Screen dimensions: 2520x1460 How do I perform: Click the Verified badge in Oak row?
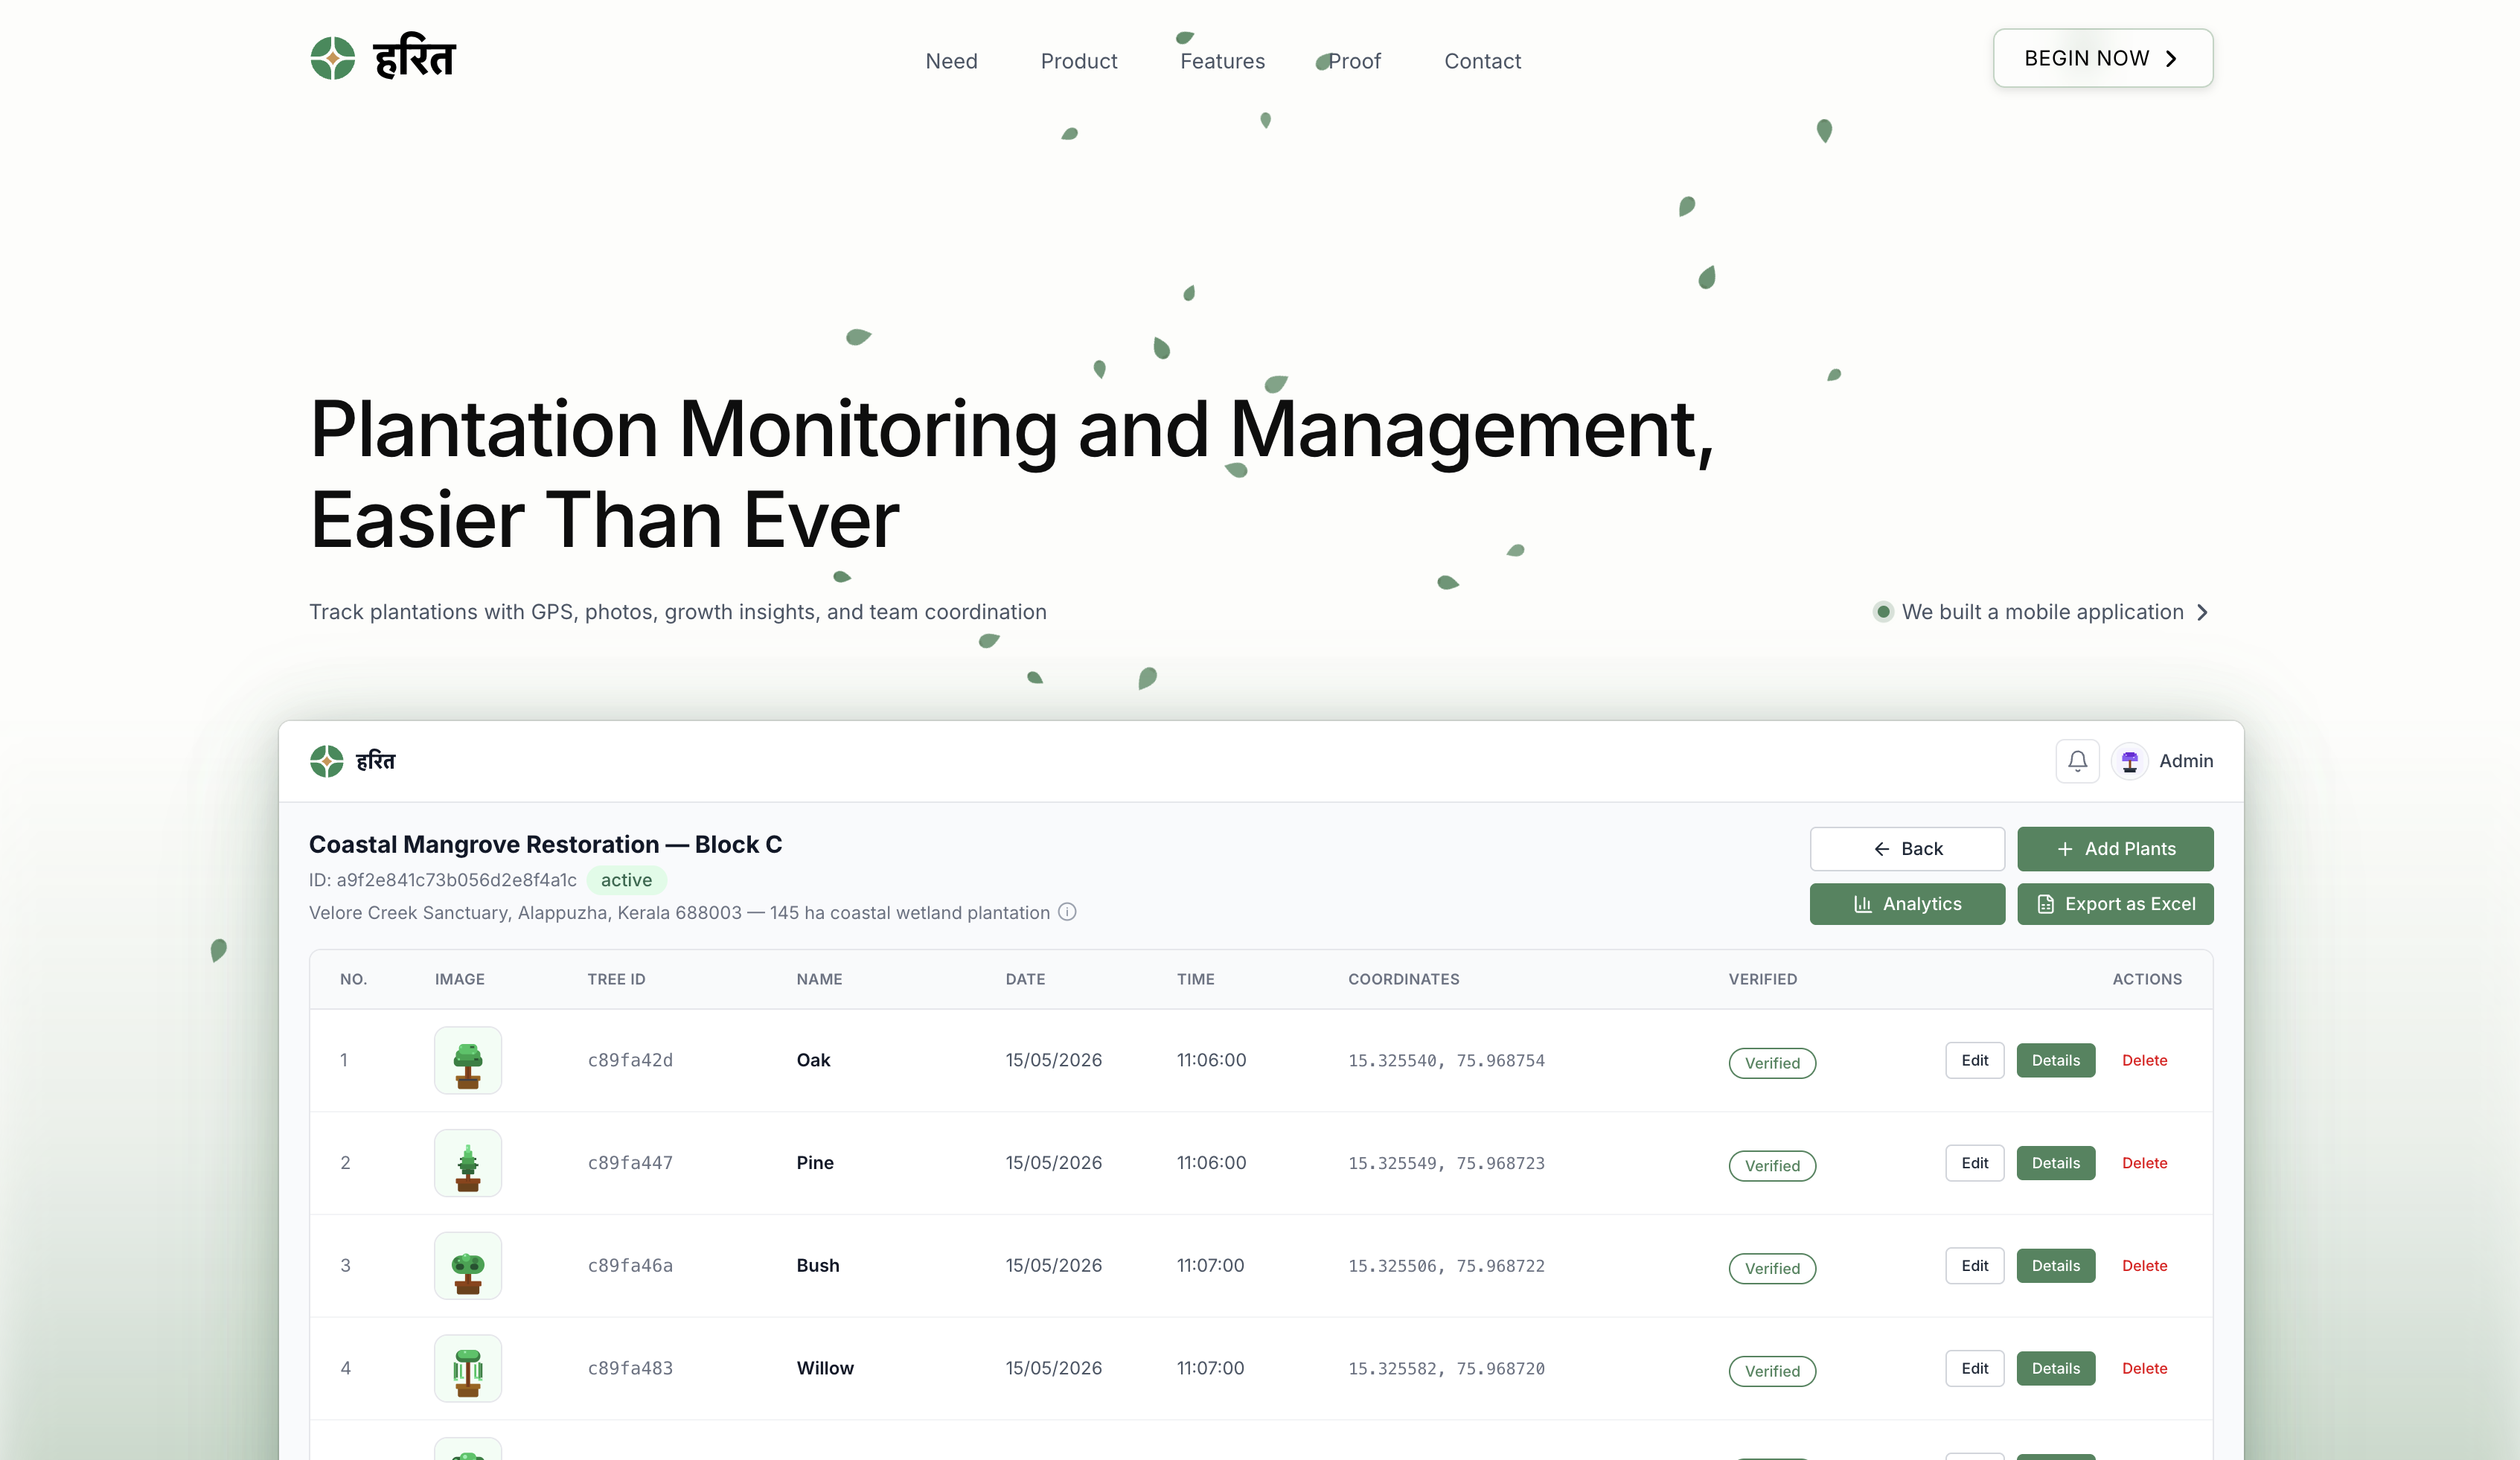pos(1772,1063)
